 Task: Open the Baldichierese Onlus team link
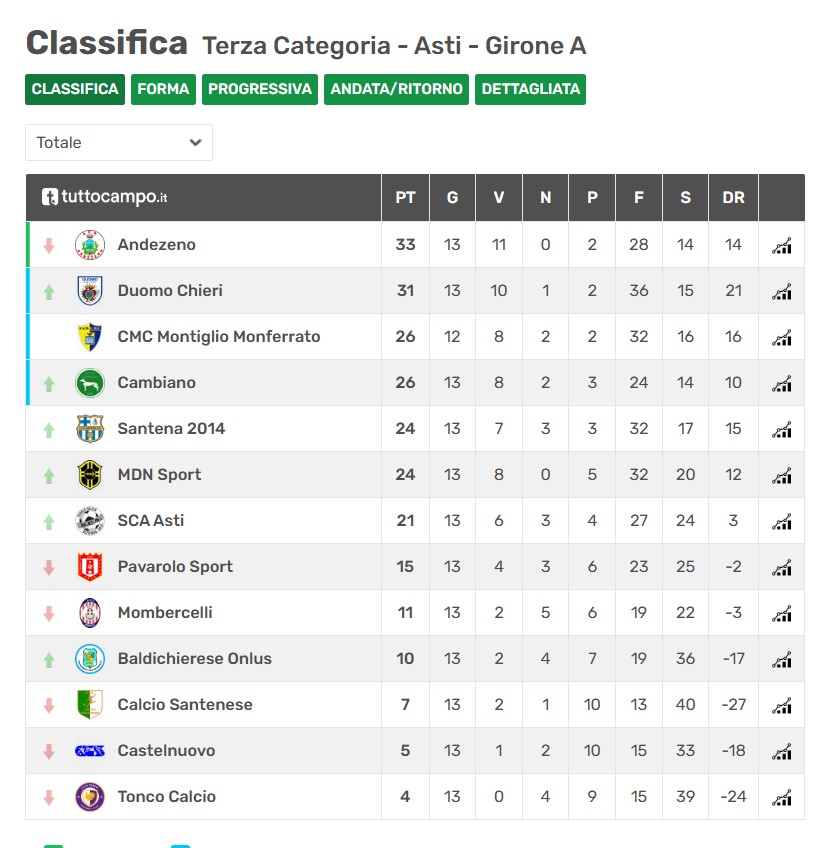point(195,659)
